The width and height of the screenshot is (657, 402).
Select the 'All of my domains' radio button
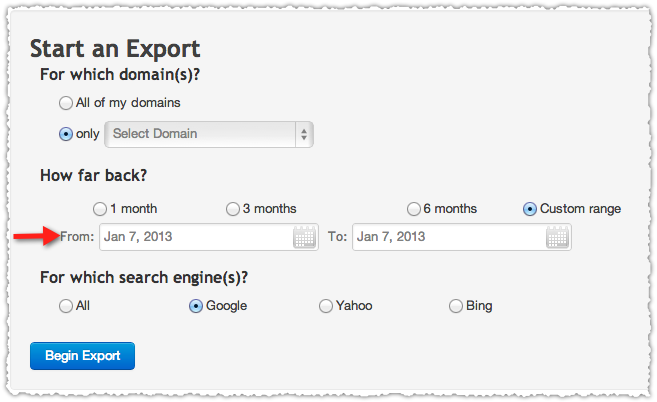click(66, 103)
